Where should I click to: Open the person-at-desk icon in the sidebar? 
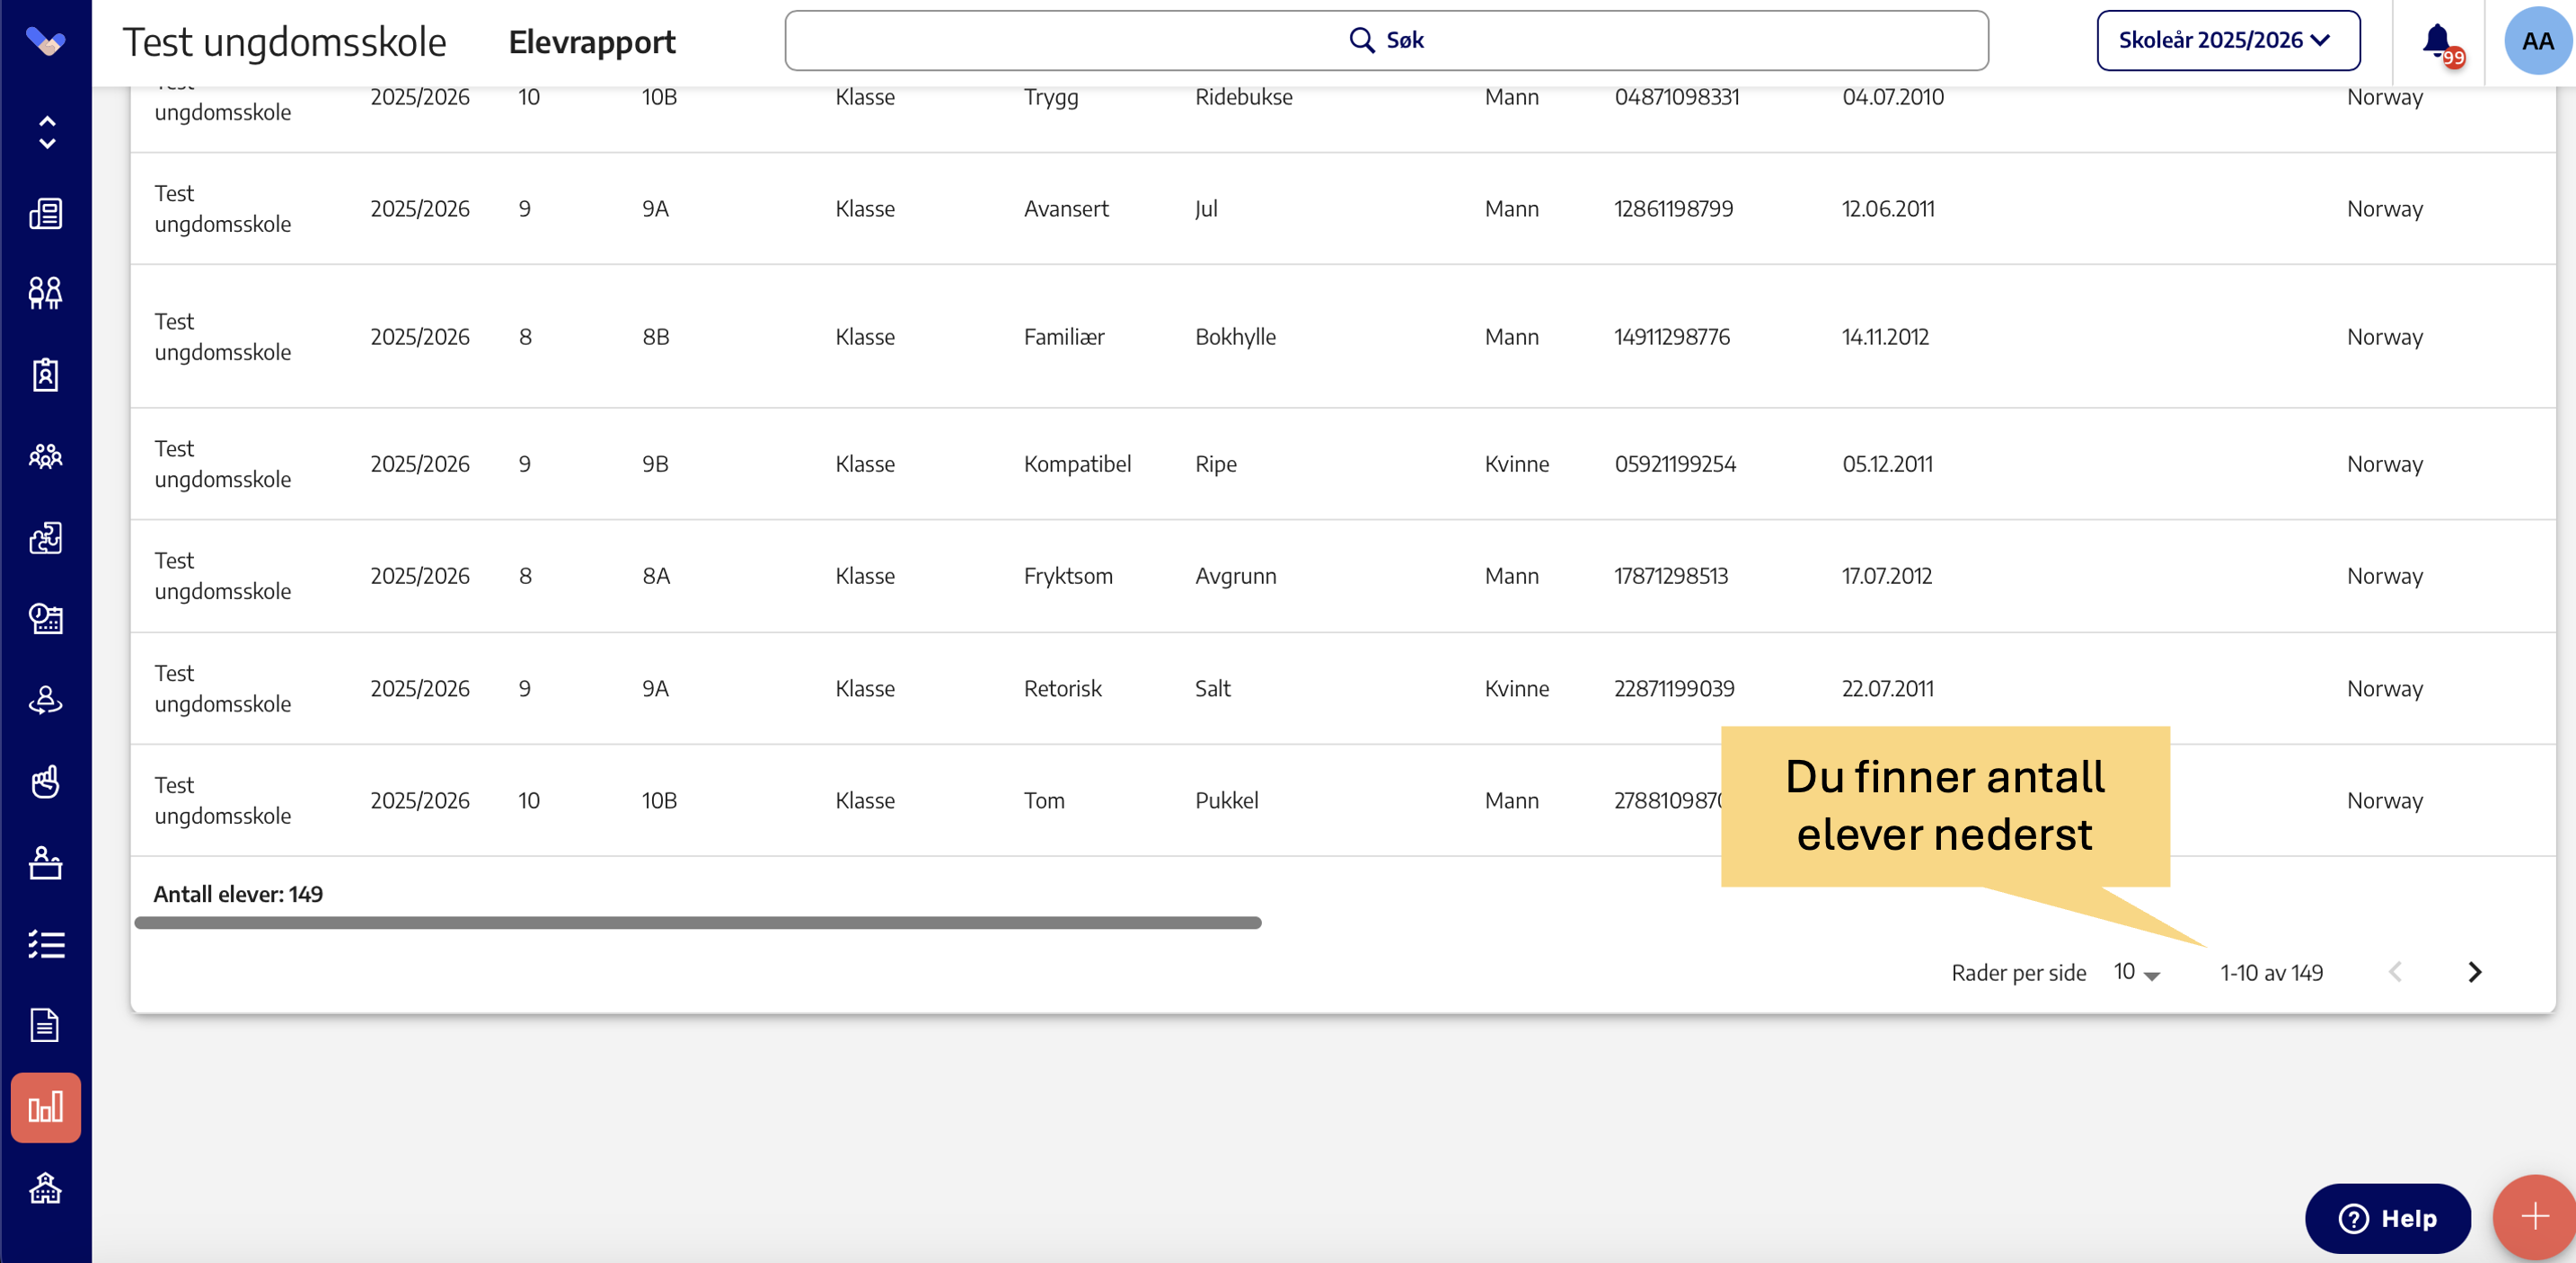[x=46, y=863]
